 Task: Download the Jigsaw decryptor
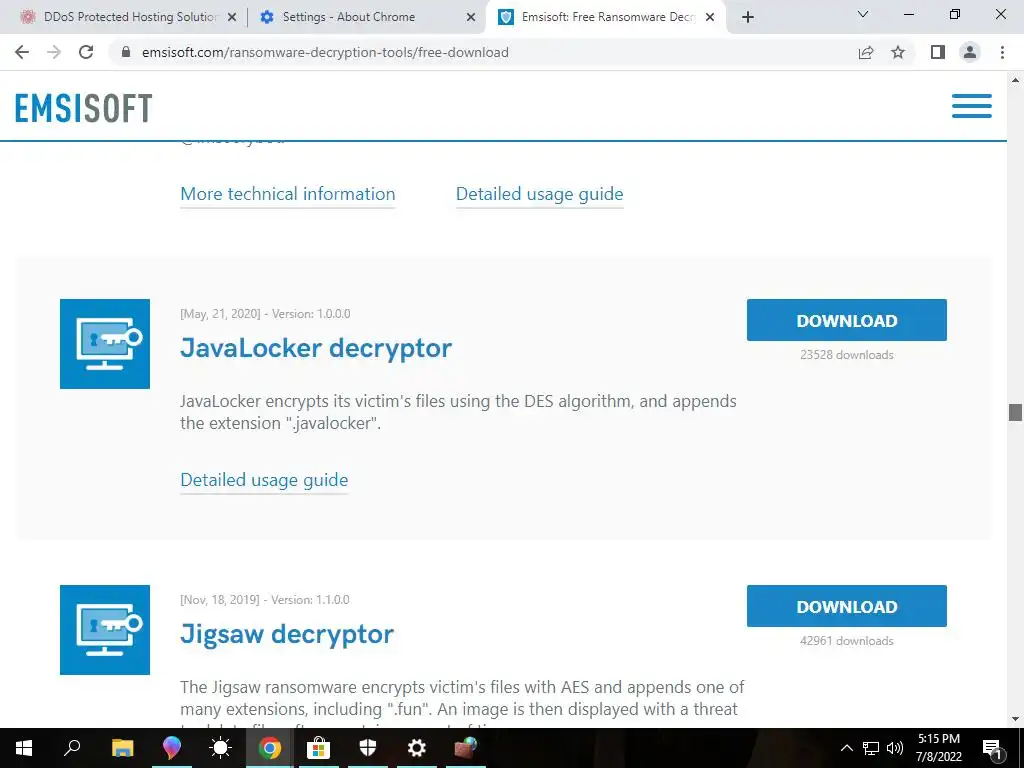(846, 606)
